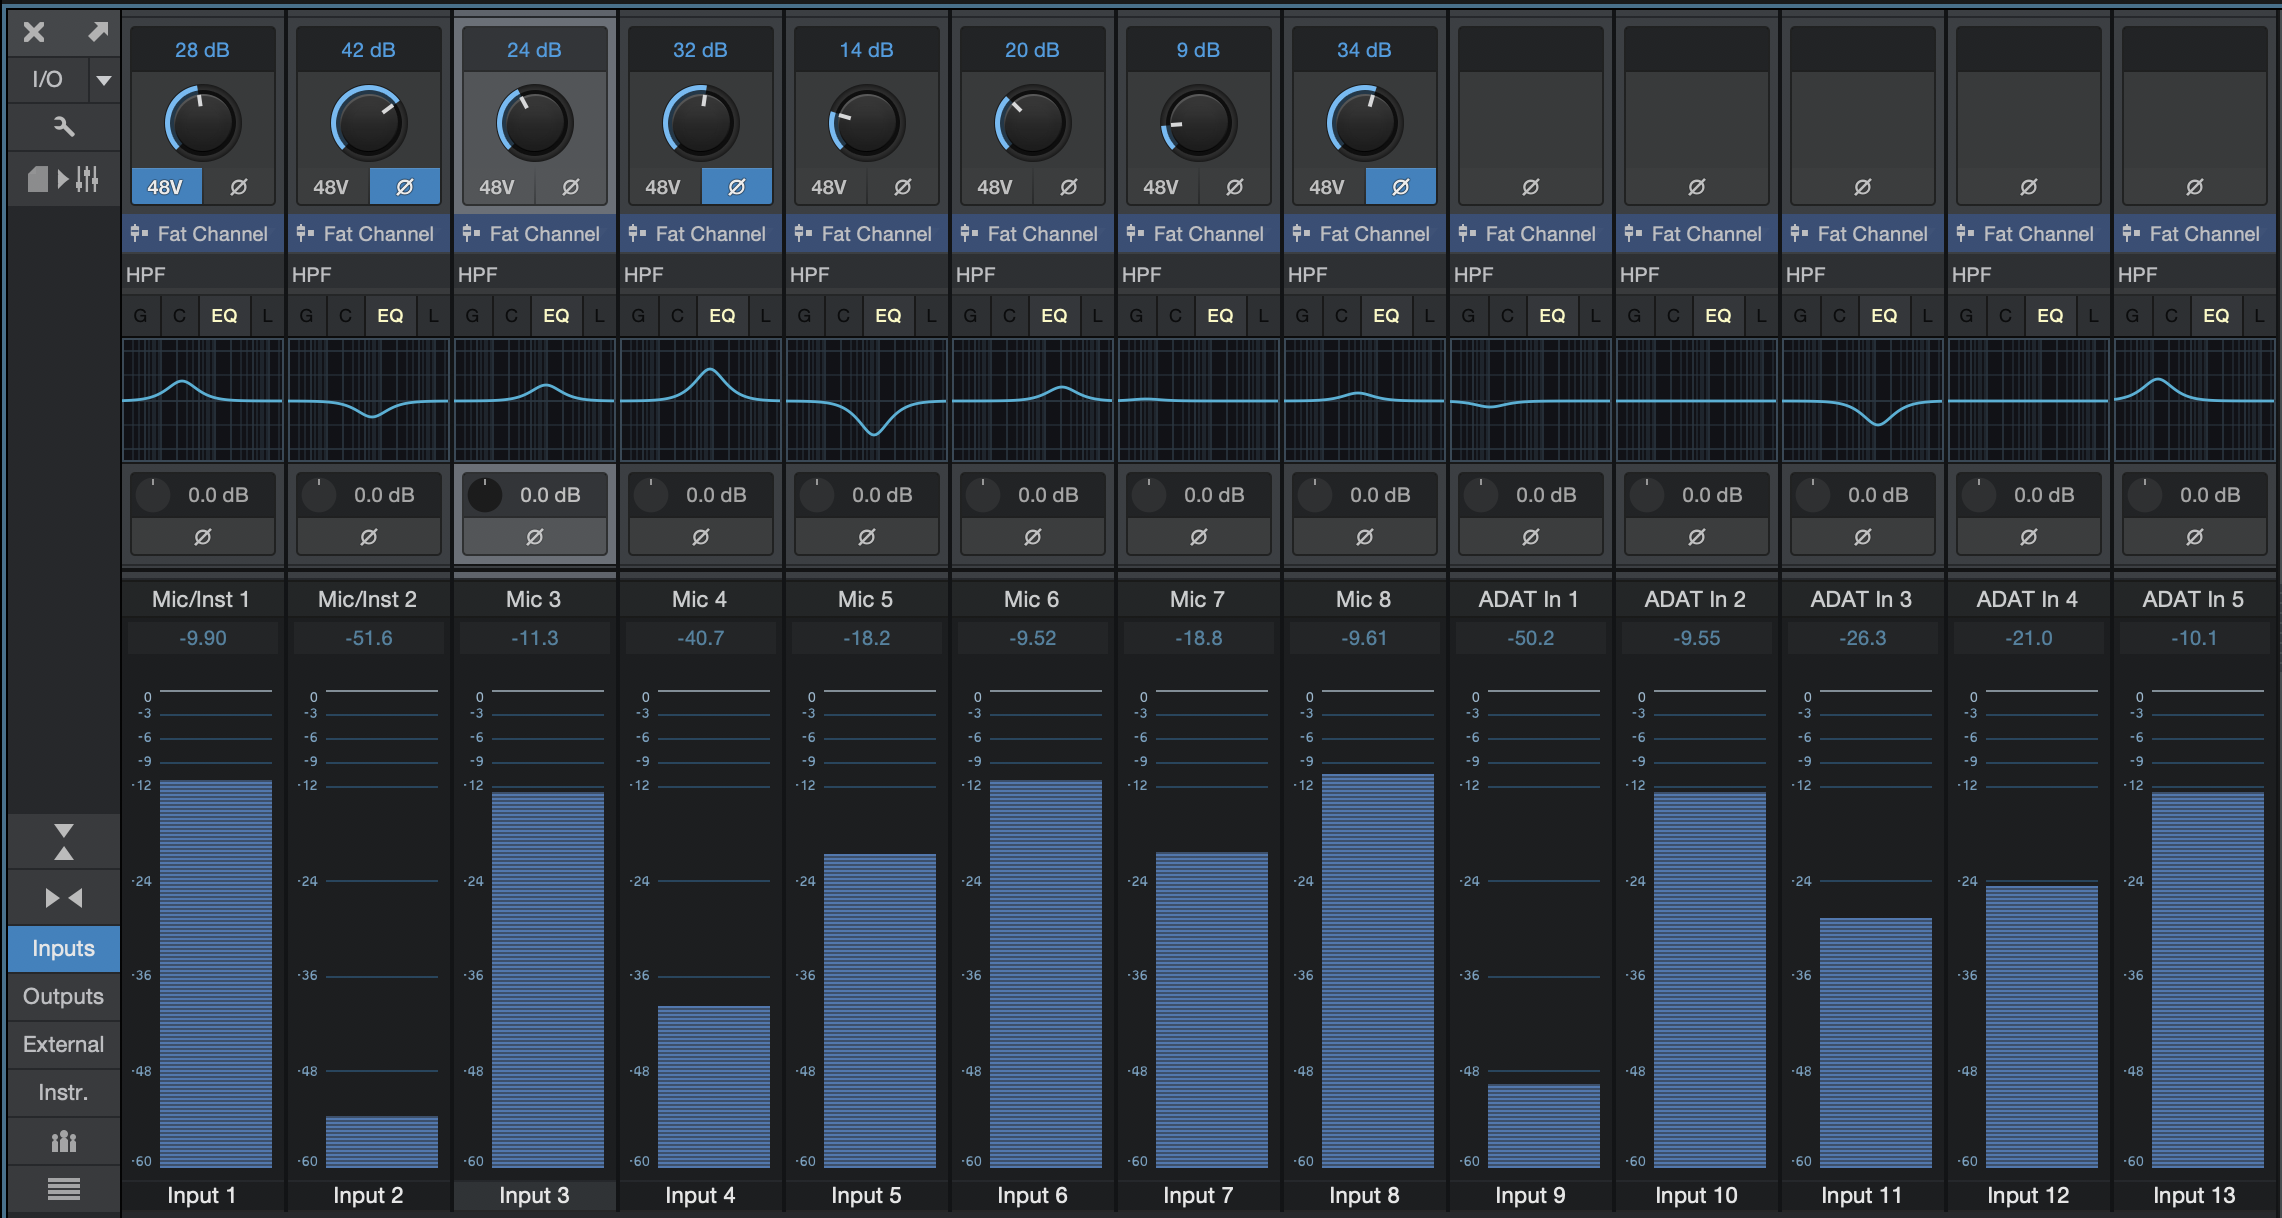The image size is (2282, 1218).
Task: Expand the HPF section on ADAT In 1
Action: (x=1529, y=273)
